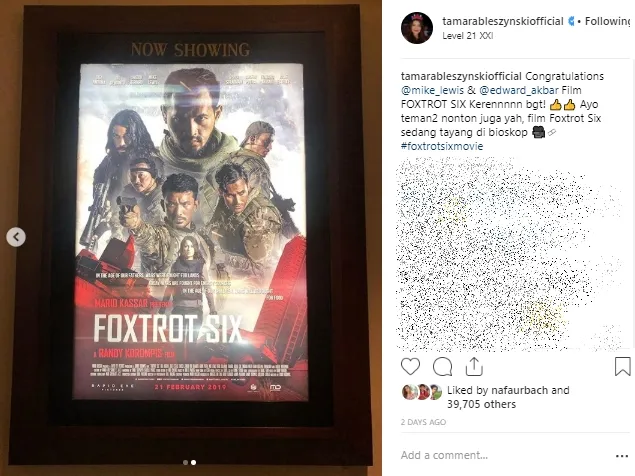Like the post with the heart icon

410,367
